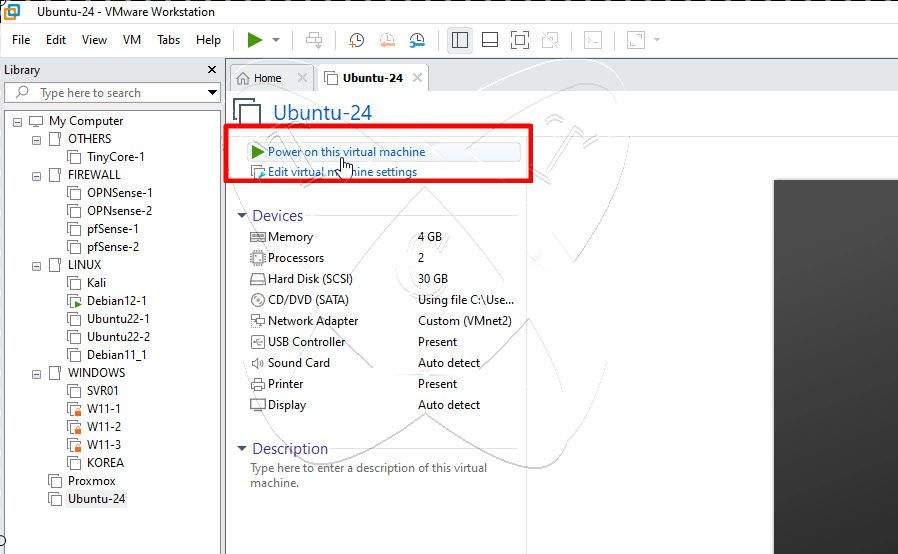Click the green Power On toolbar button
This screenshot has width=898, height=554.
pyautogui.click(x=255, y=40)
